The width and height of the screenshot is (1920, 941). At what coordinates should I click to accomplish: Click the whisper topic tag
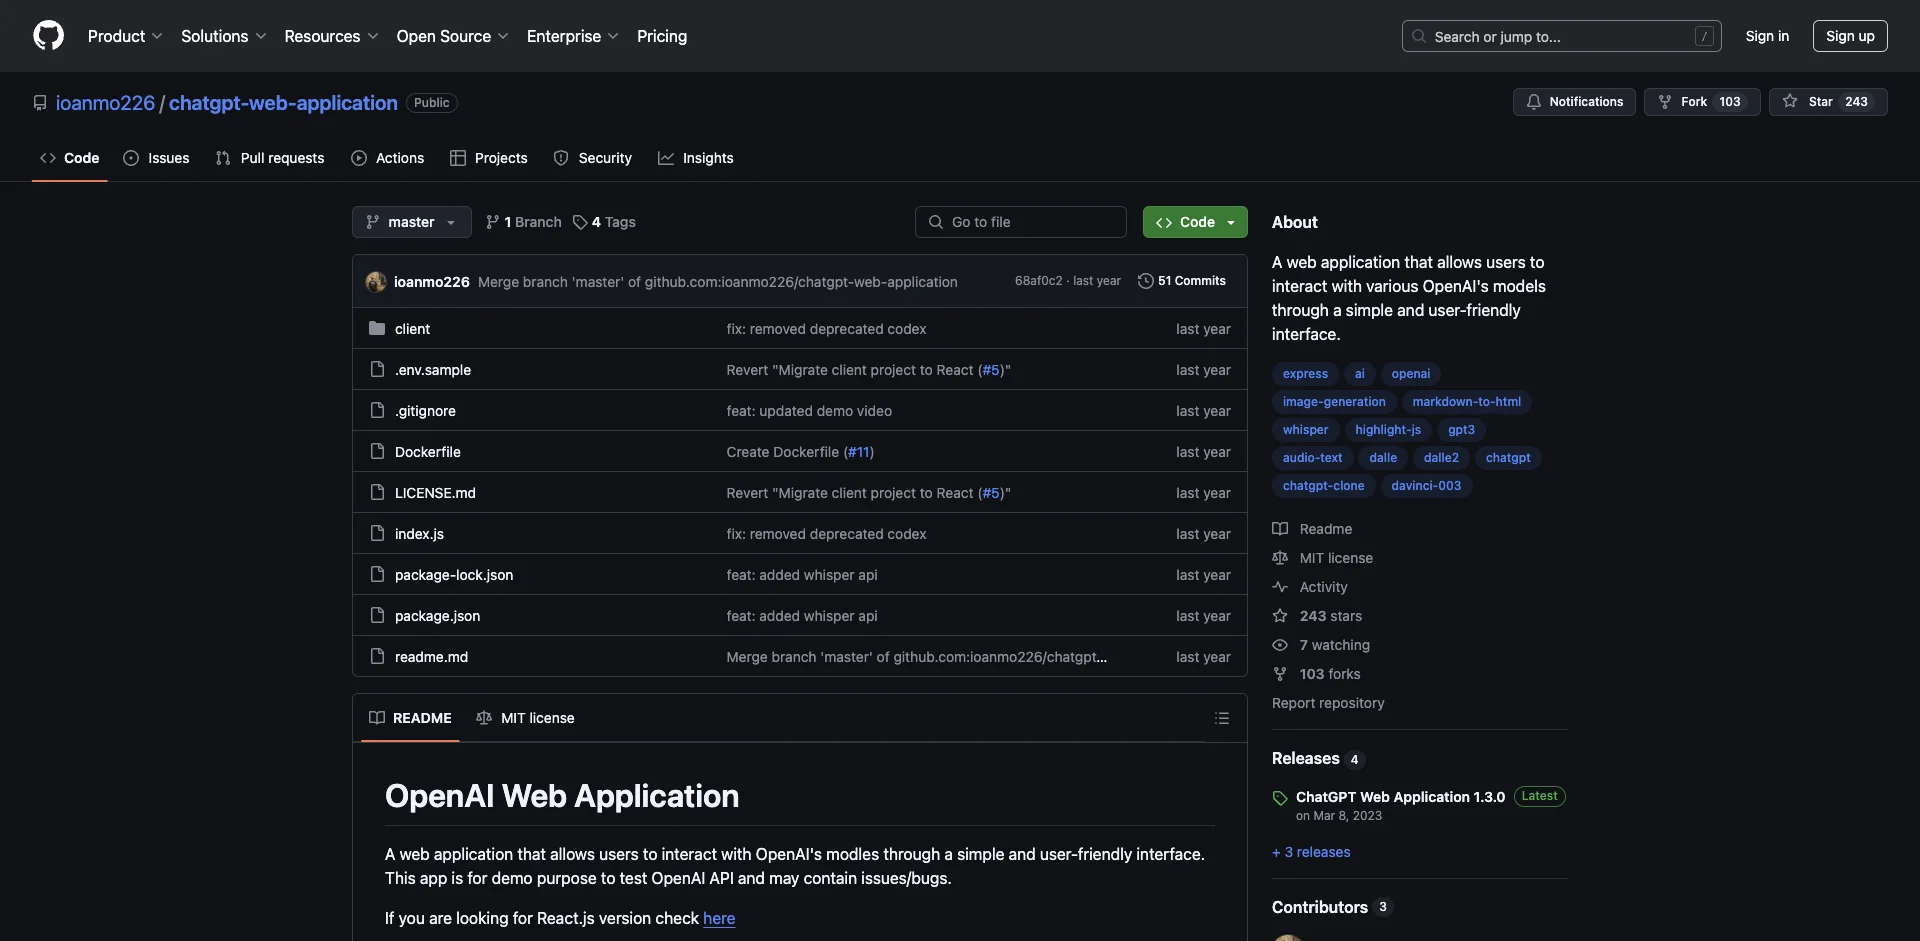point(1305,430)
